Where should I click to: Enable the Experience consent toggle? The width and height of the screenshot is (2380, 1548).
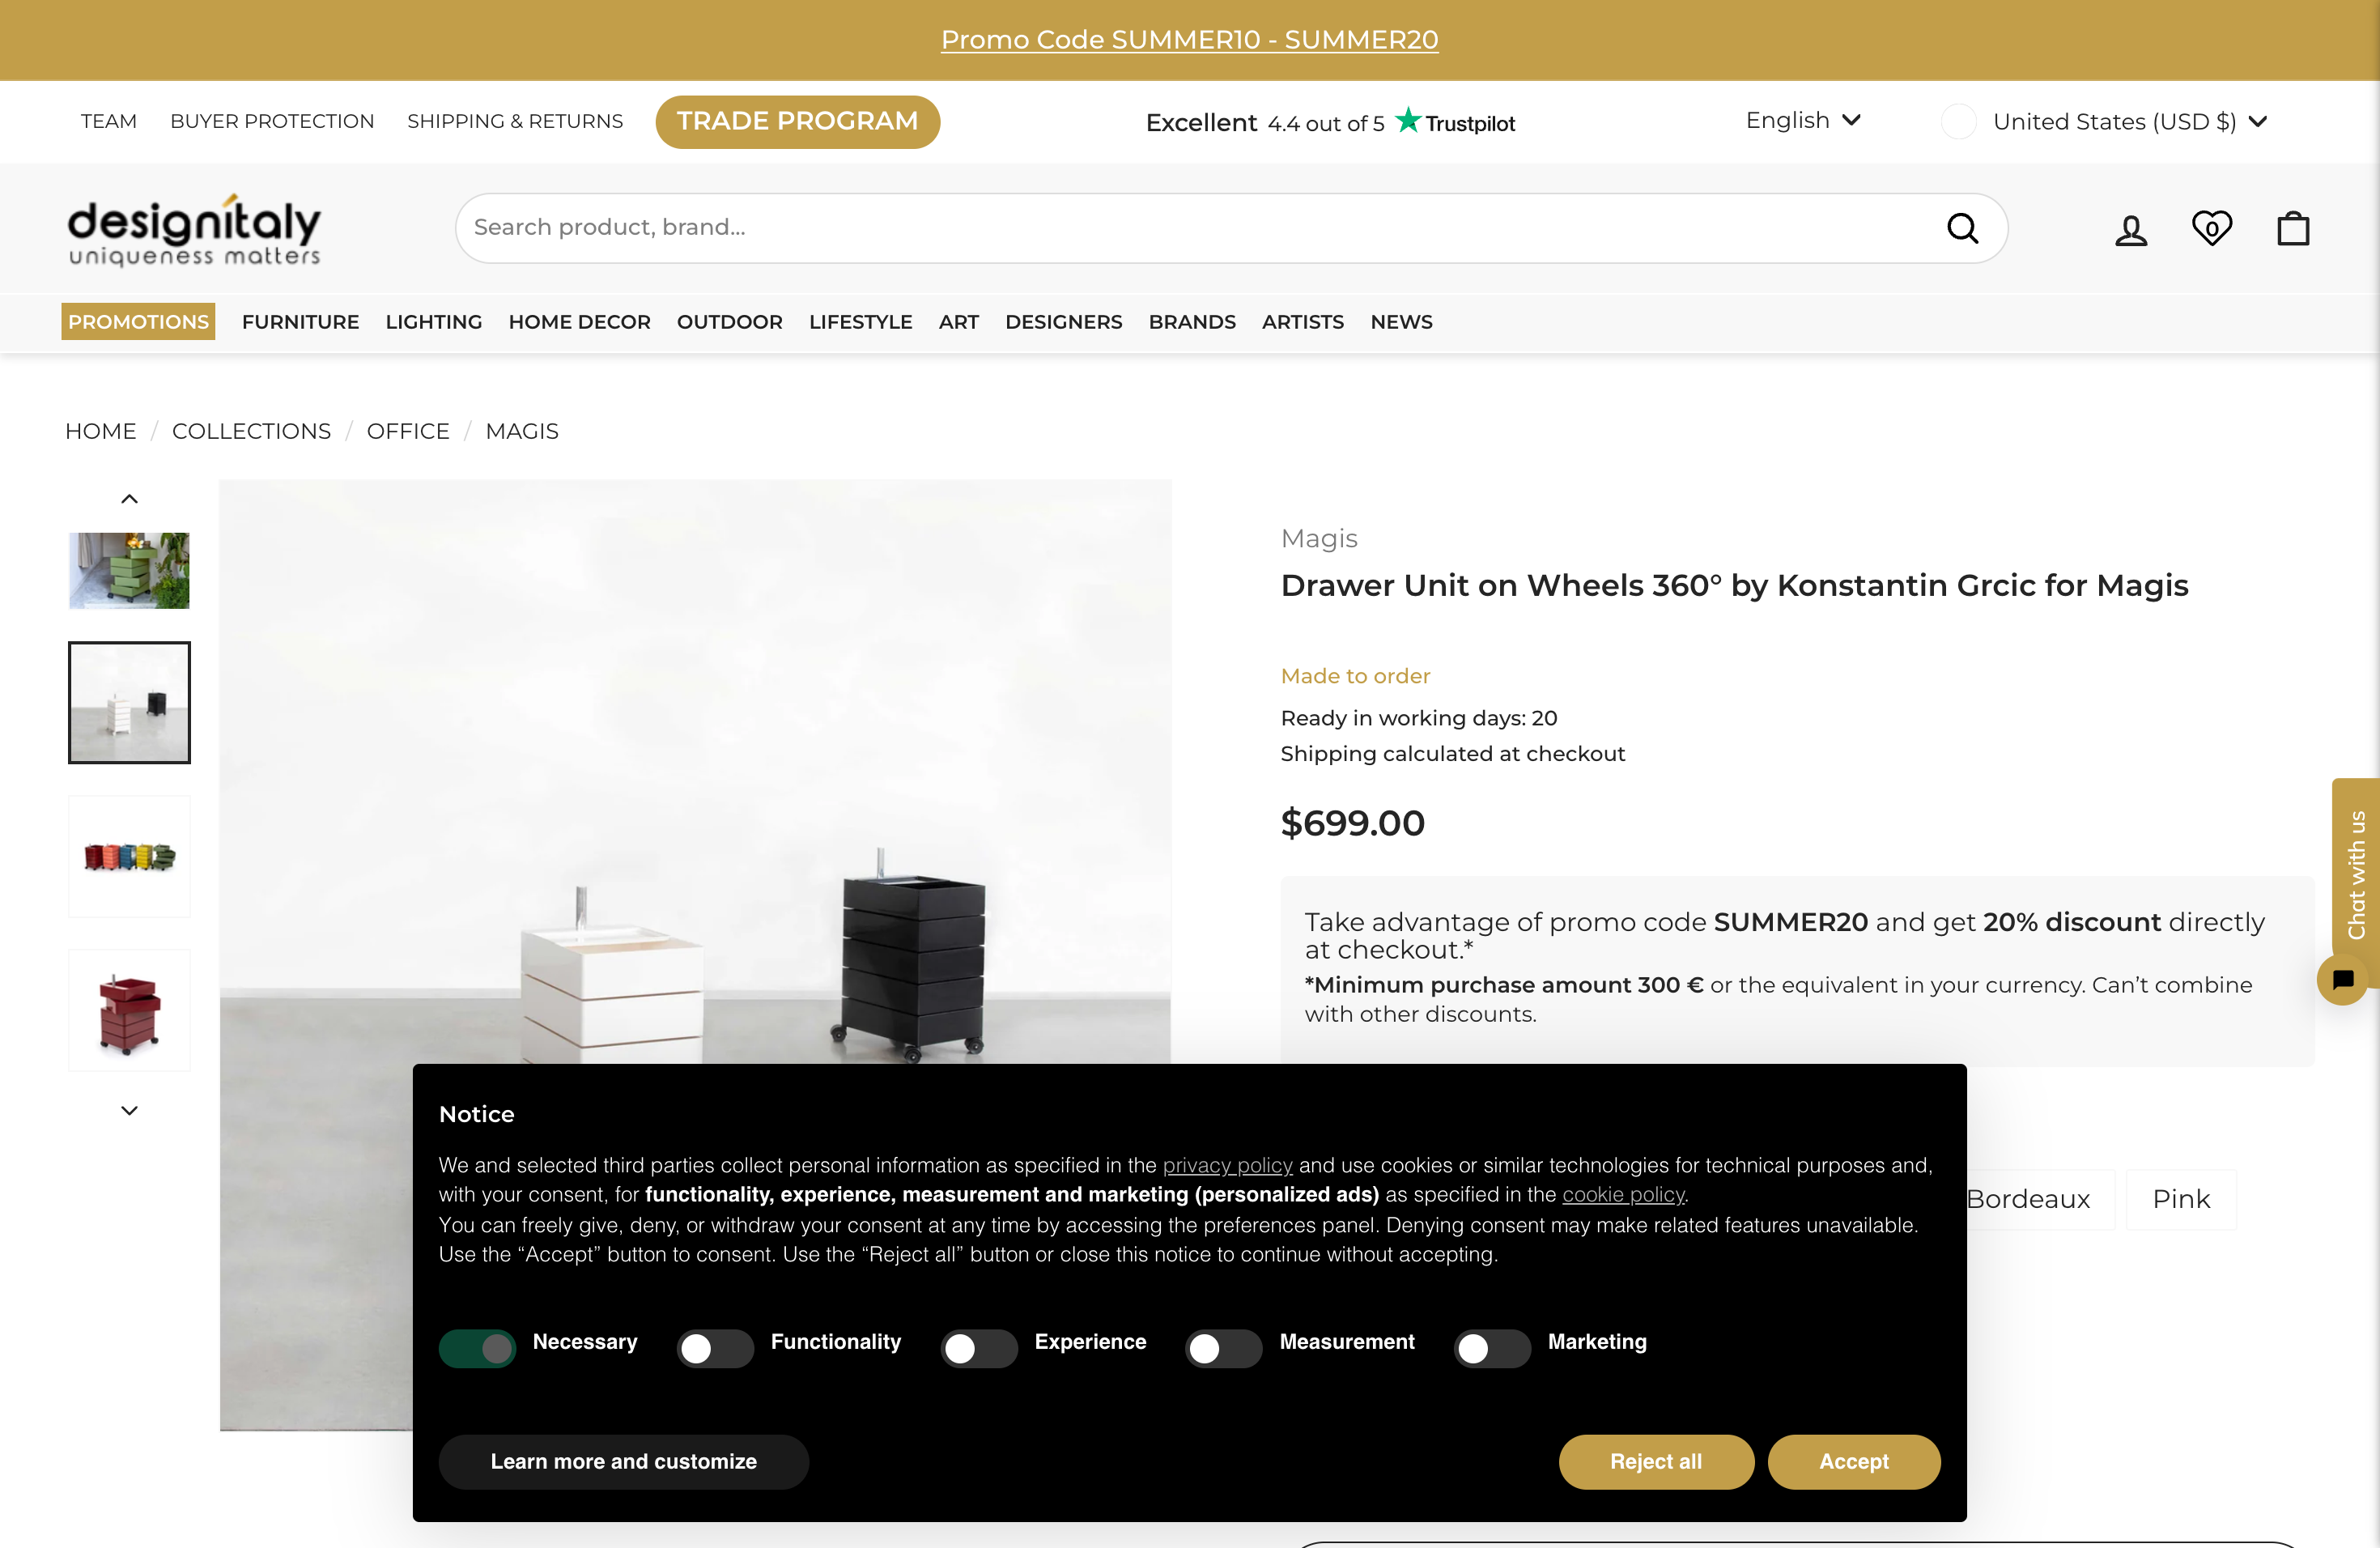(978, 1348)
